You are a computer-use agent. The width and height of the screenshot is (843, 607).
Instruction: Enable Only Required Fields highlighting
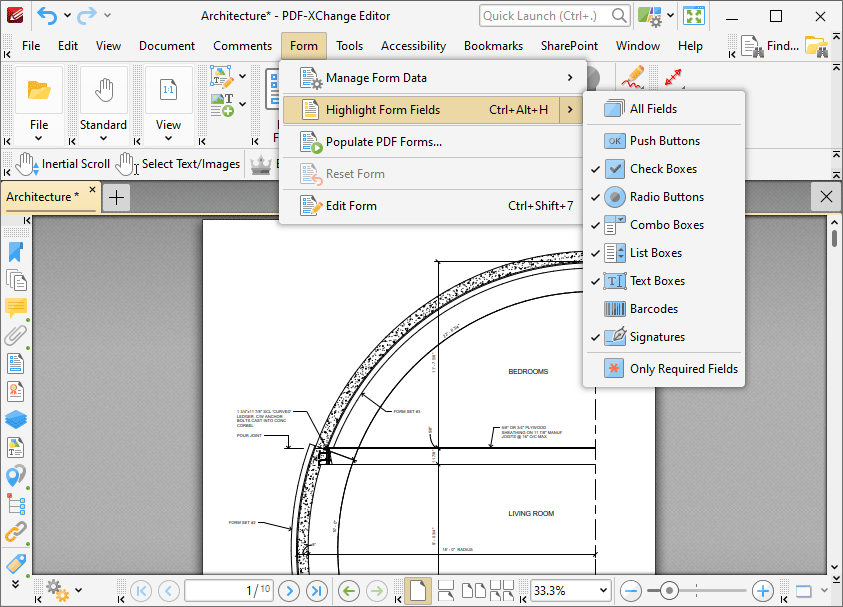(664, 369)
